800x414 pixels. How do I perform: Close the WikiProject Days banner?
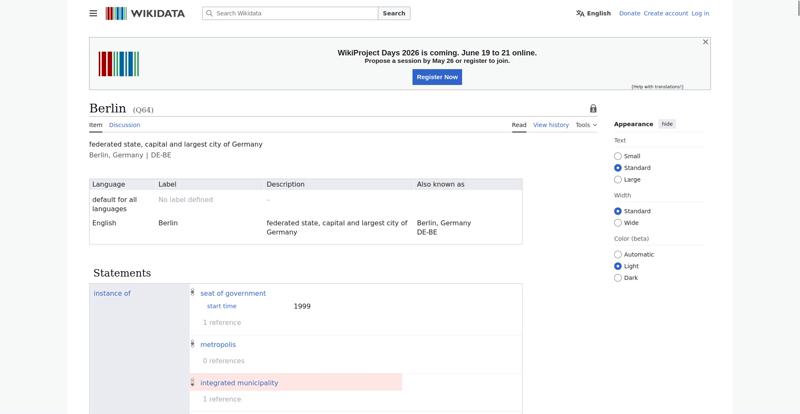[706, 42]
